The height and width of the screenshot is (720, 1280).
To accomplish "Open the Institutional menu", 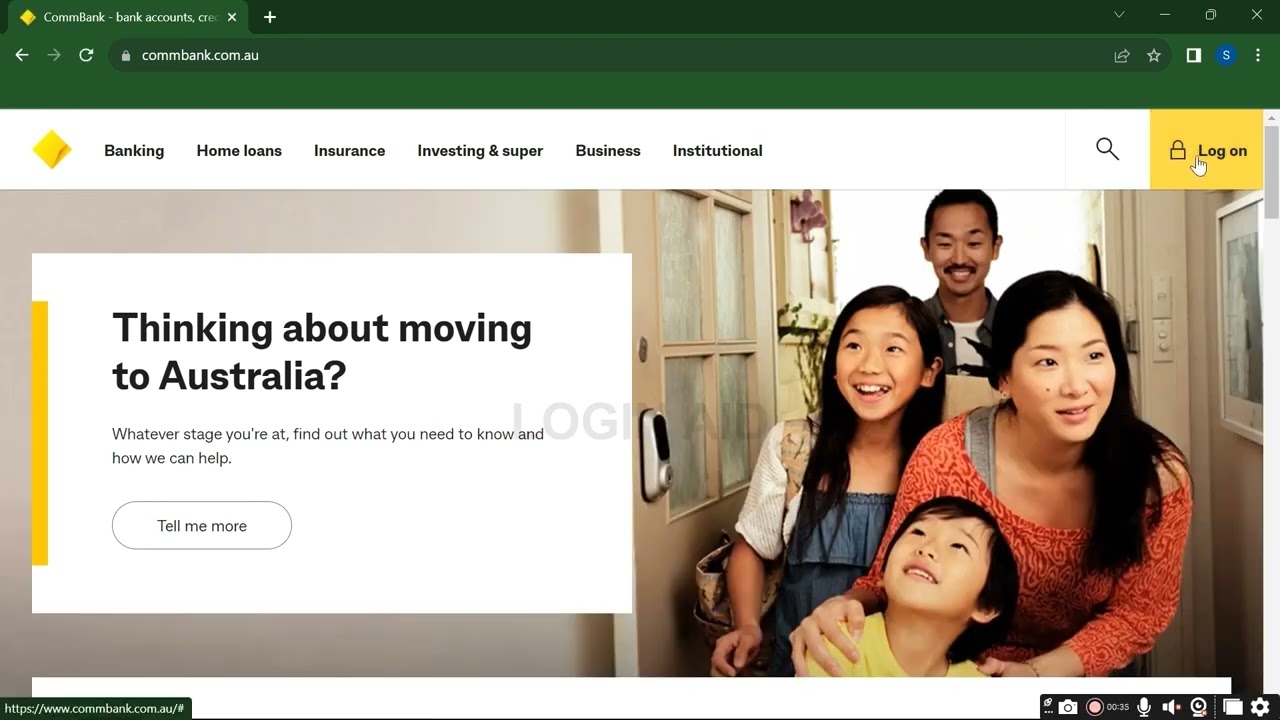I will 717,151.
